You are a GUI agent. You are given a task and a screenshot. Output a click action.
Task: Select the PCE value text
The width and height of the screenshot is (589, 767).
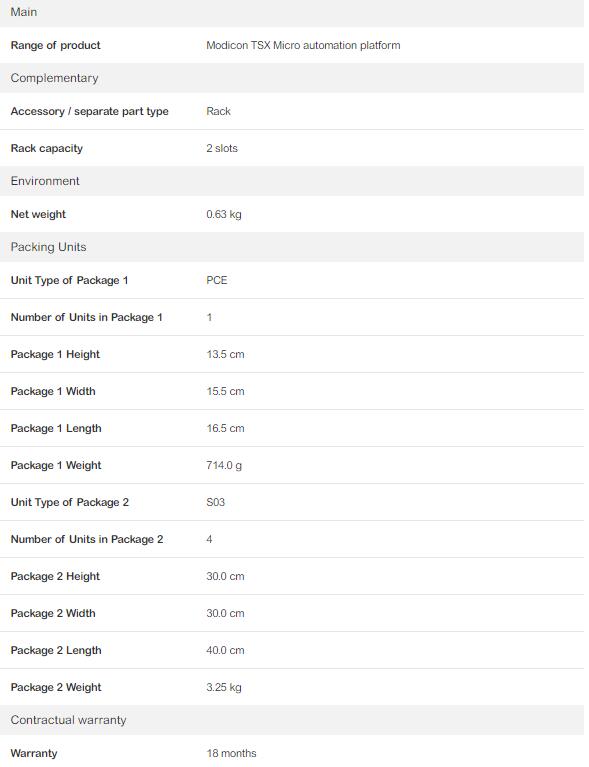click(x=217, y=280)
